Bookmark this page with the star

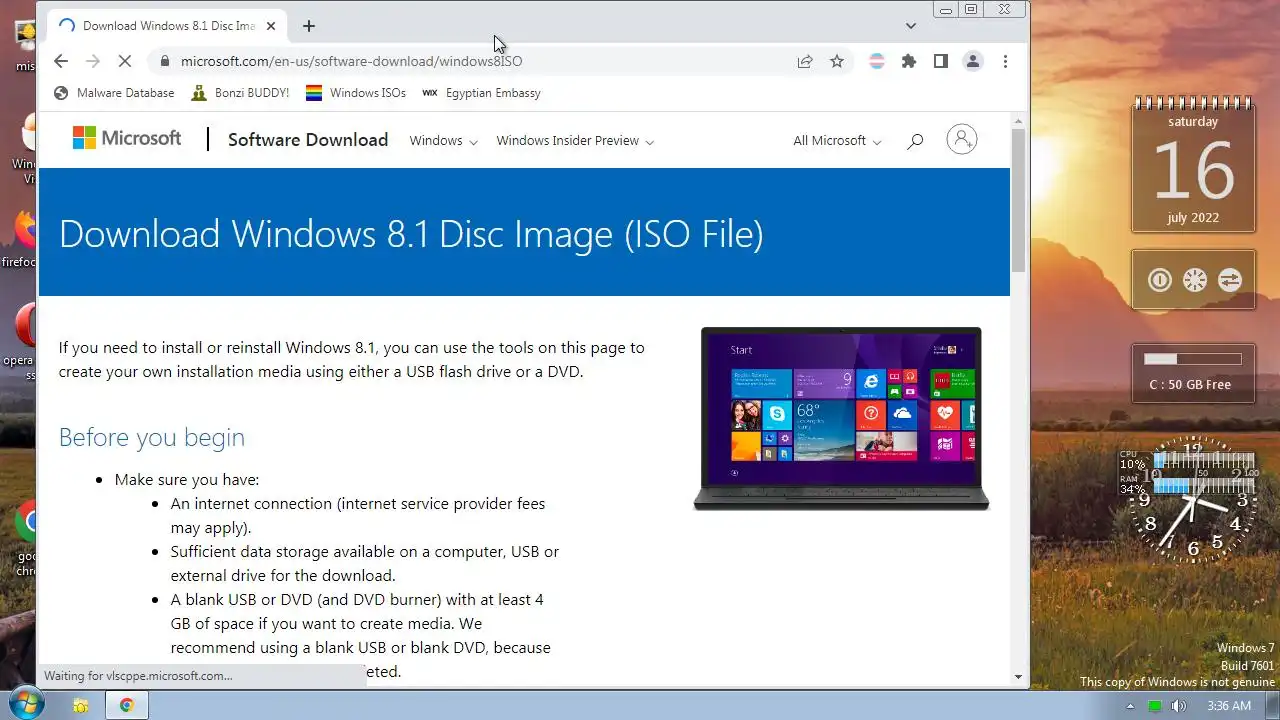pos(837,61)
